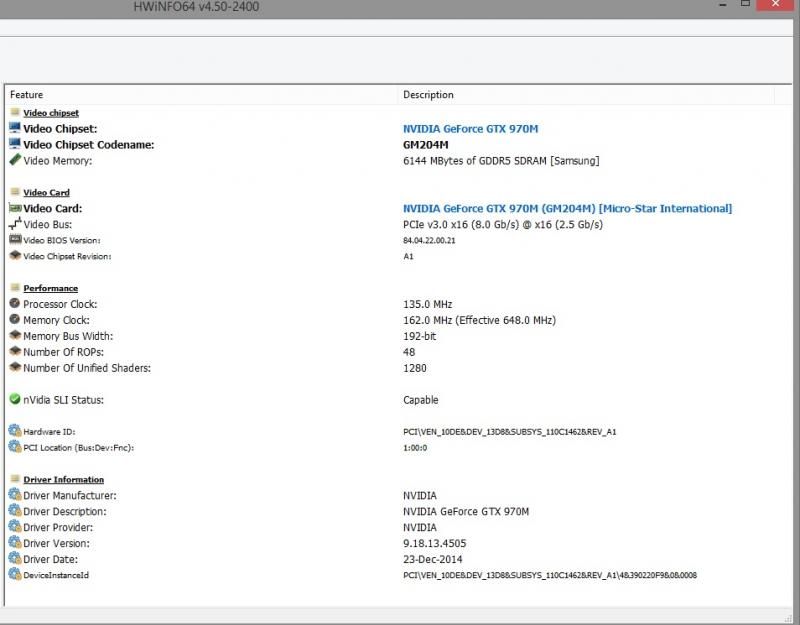Screen dimensions: 800x625
Task: Click the gear icon beside Driver Manufacturer
Action: click(15, 494)
